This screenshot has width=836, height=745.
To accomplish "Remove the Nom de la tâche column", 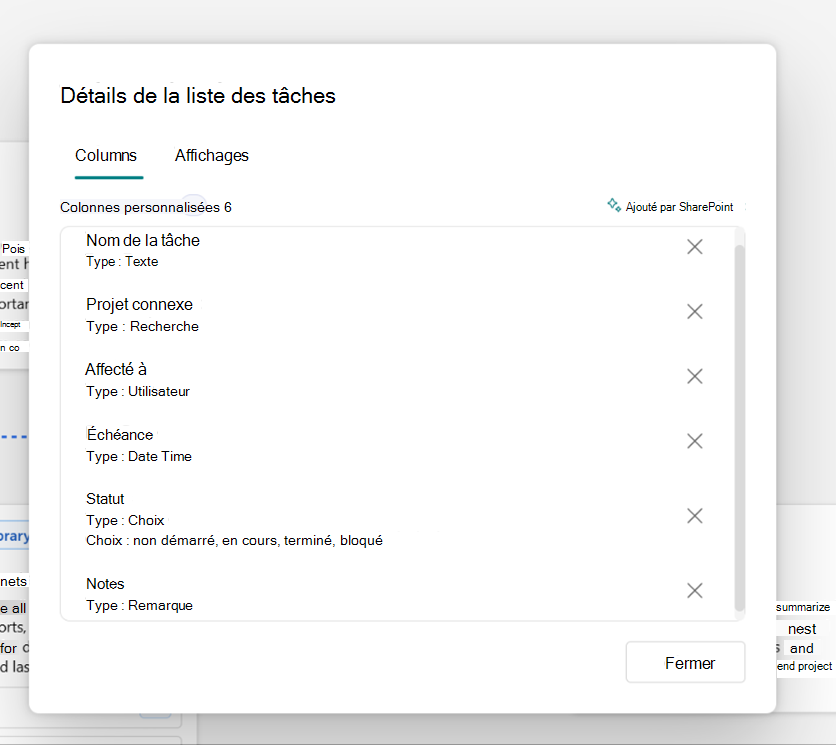I will click(x=694, y=247).
